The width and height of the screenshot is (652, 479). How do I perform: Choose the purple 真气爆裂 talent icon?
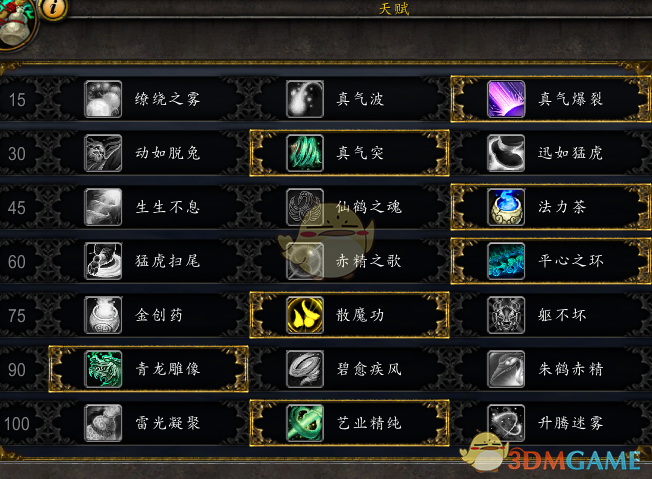click(x=506, y=99)
